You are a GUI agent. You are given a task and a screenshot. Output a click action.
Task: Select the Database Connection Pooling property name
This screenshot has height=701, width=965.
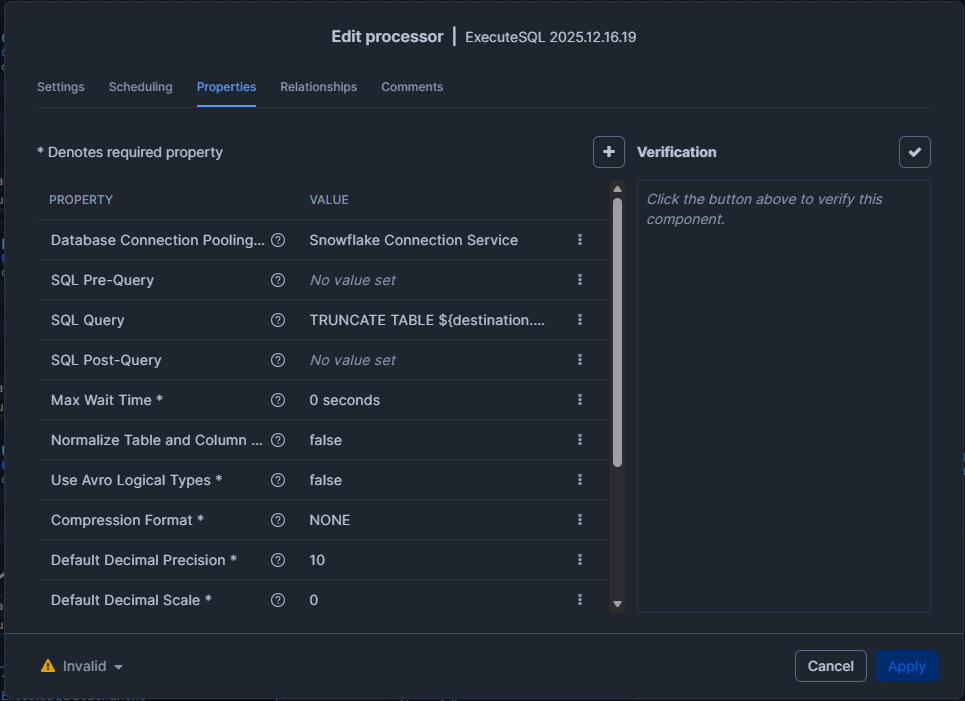158,240
